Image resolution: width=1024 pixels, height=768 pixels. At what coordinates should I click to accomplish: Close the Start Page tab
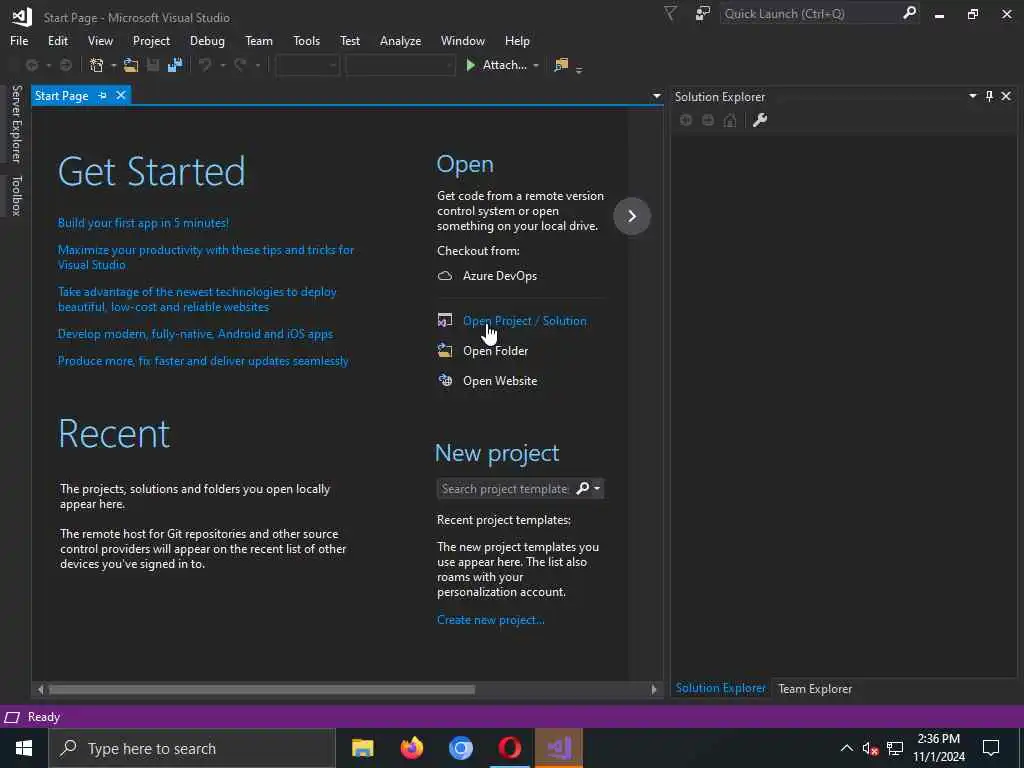(121, 96)
